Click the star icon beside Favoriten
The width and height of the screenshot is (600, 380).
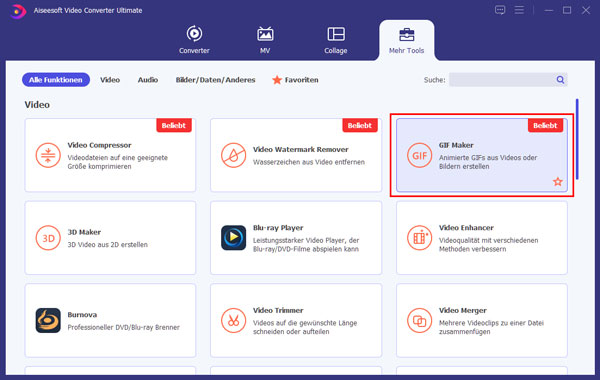(x=277, y=80)
